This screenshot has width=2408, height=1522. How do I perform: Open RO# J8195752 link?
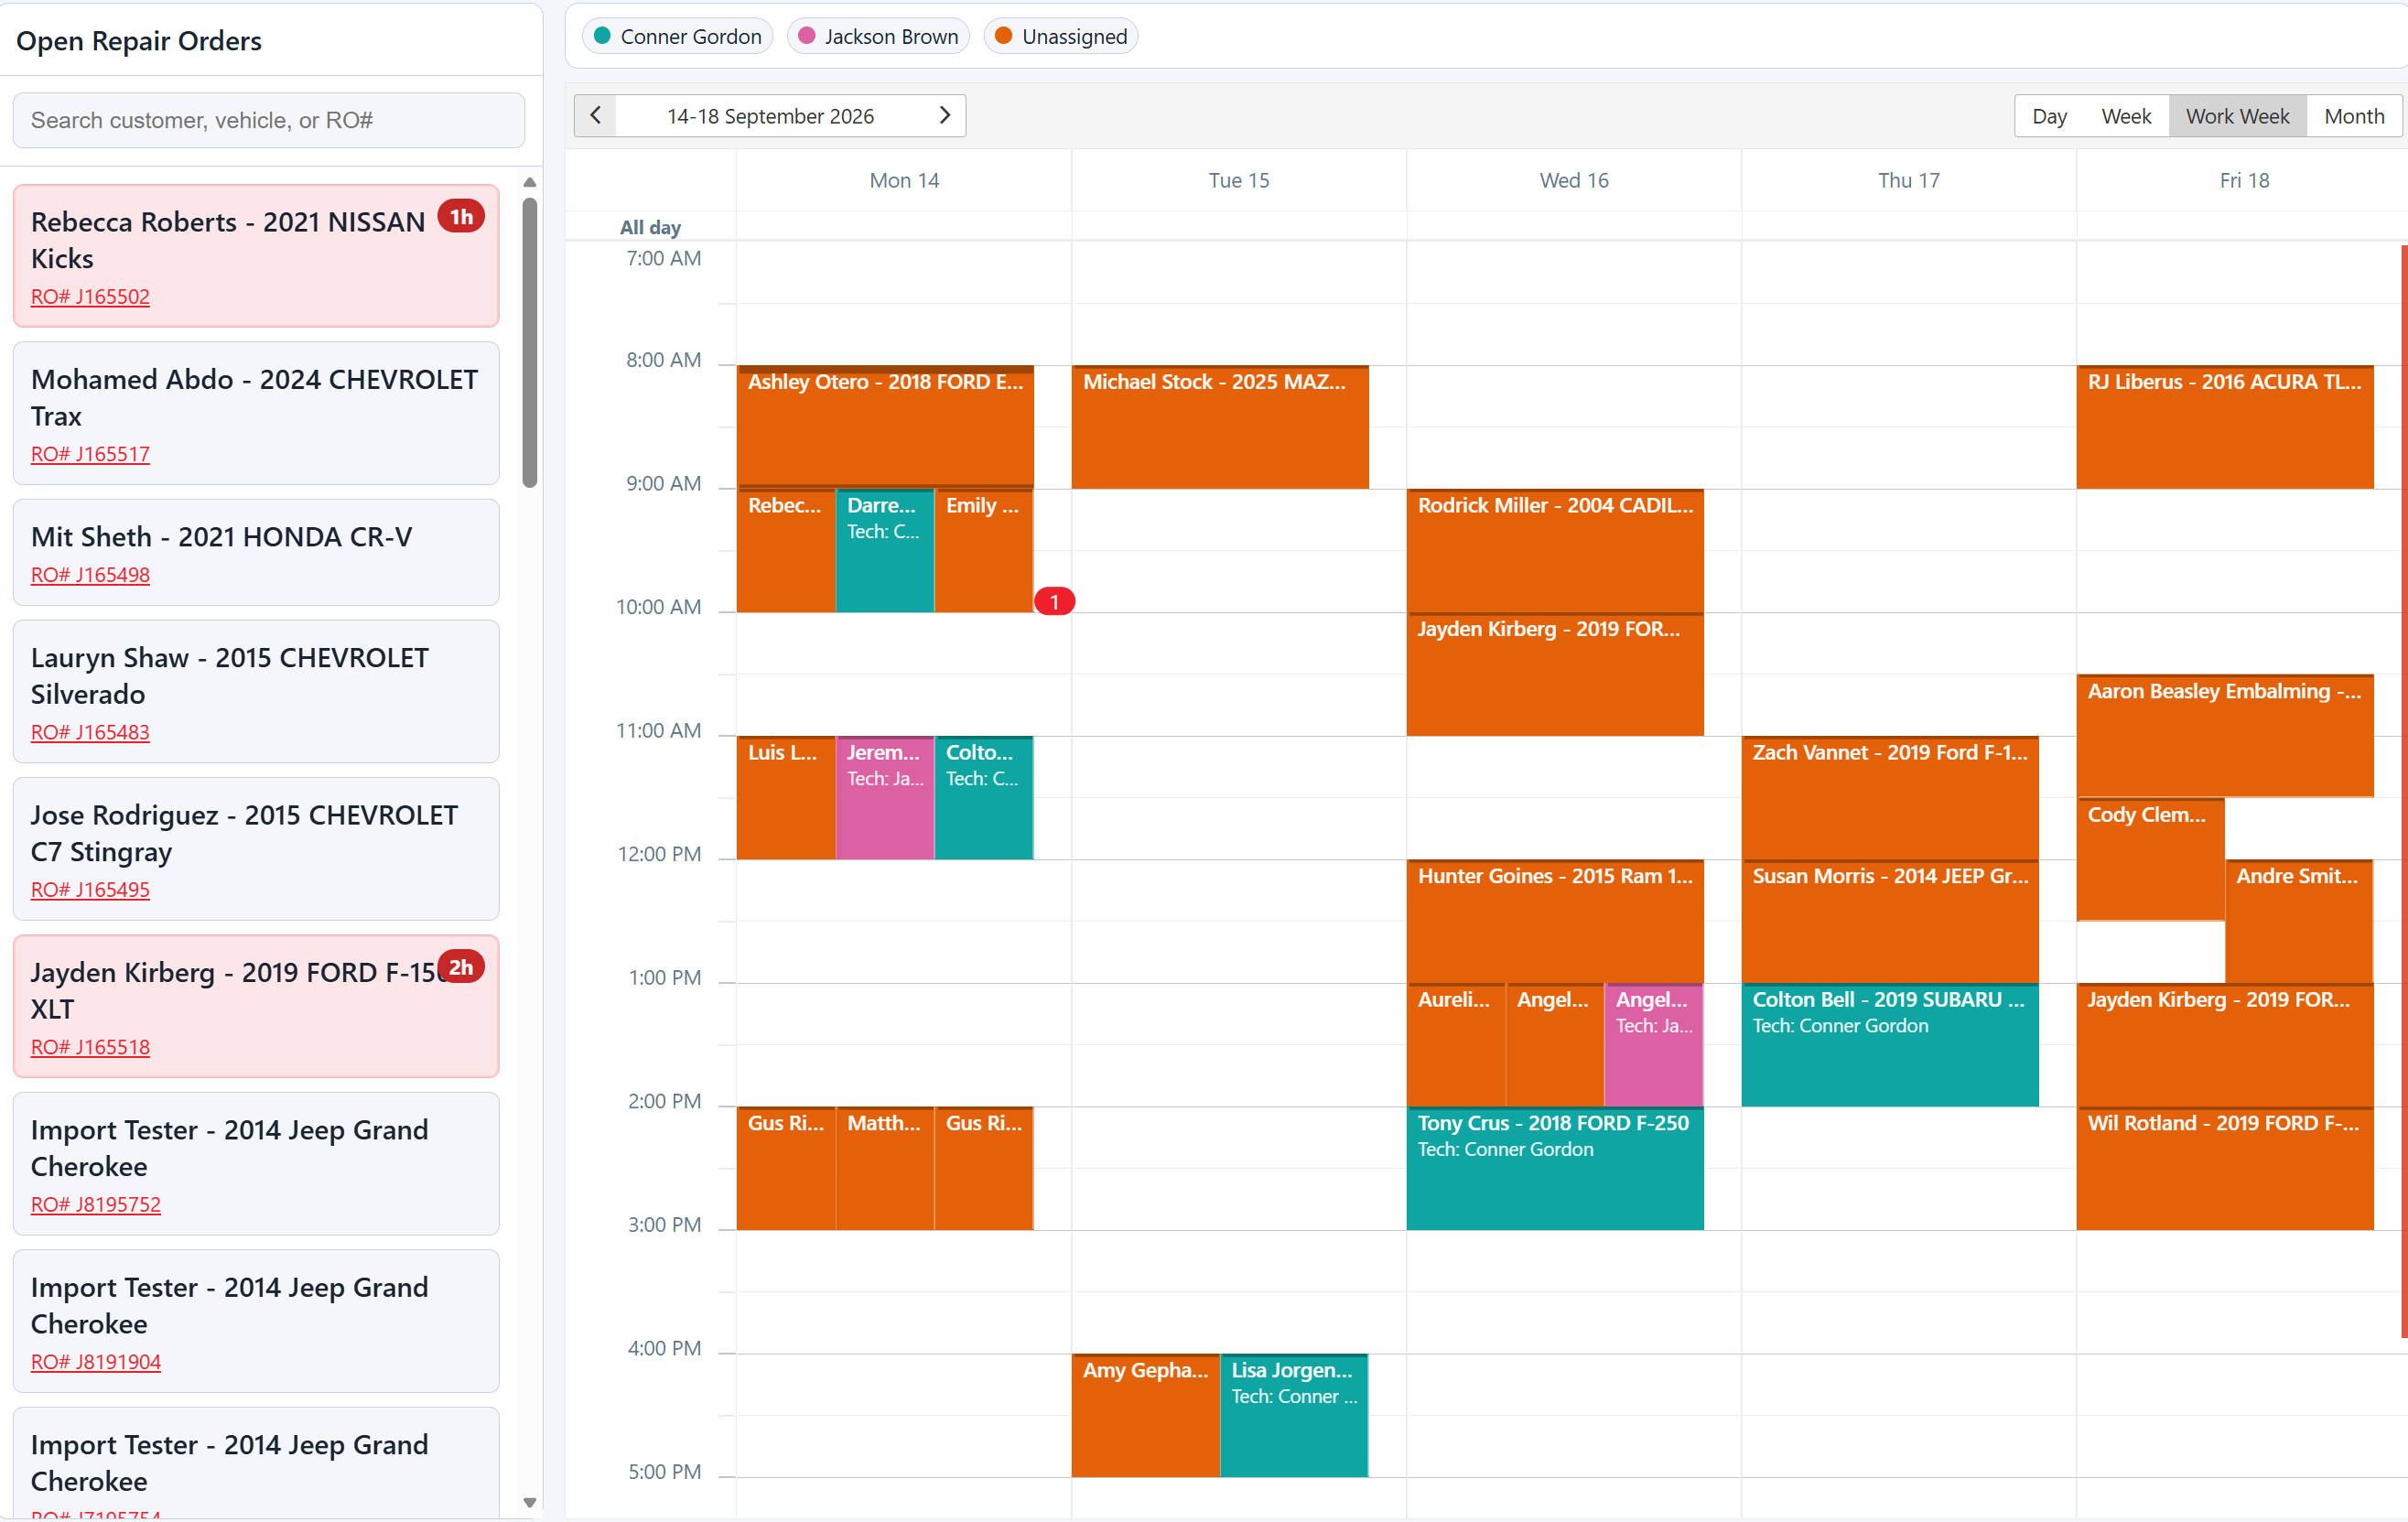tap(96, 1204)
